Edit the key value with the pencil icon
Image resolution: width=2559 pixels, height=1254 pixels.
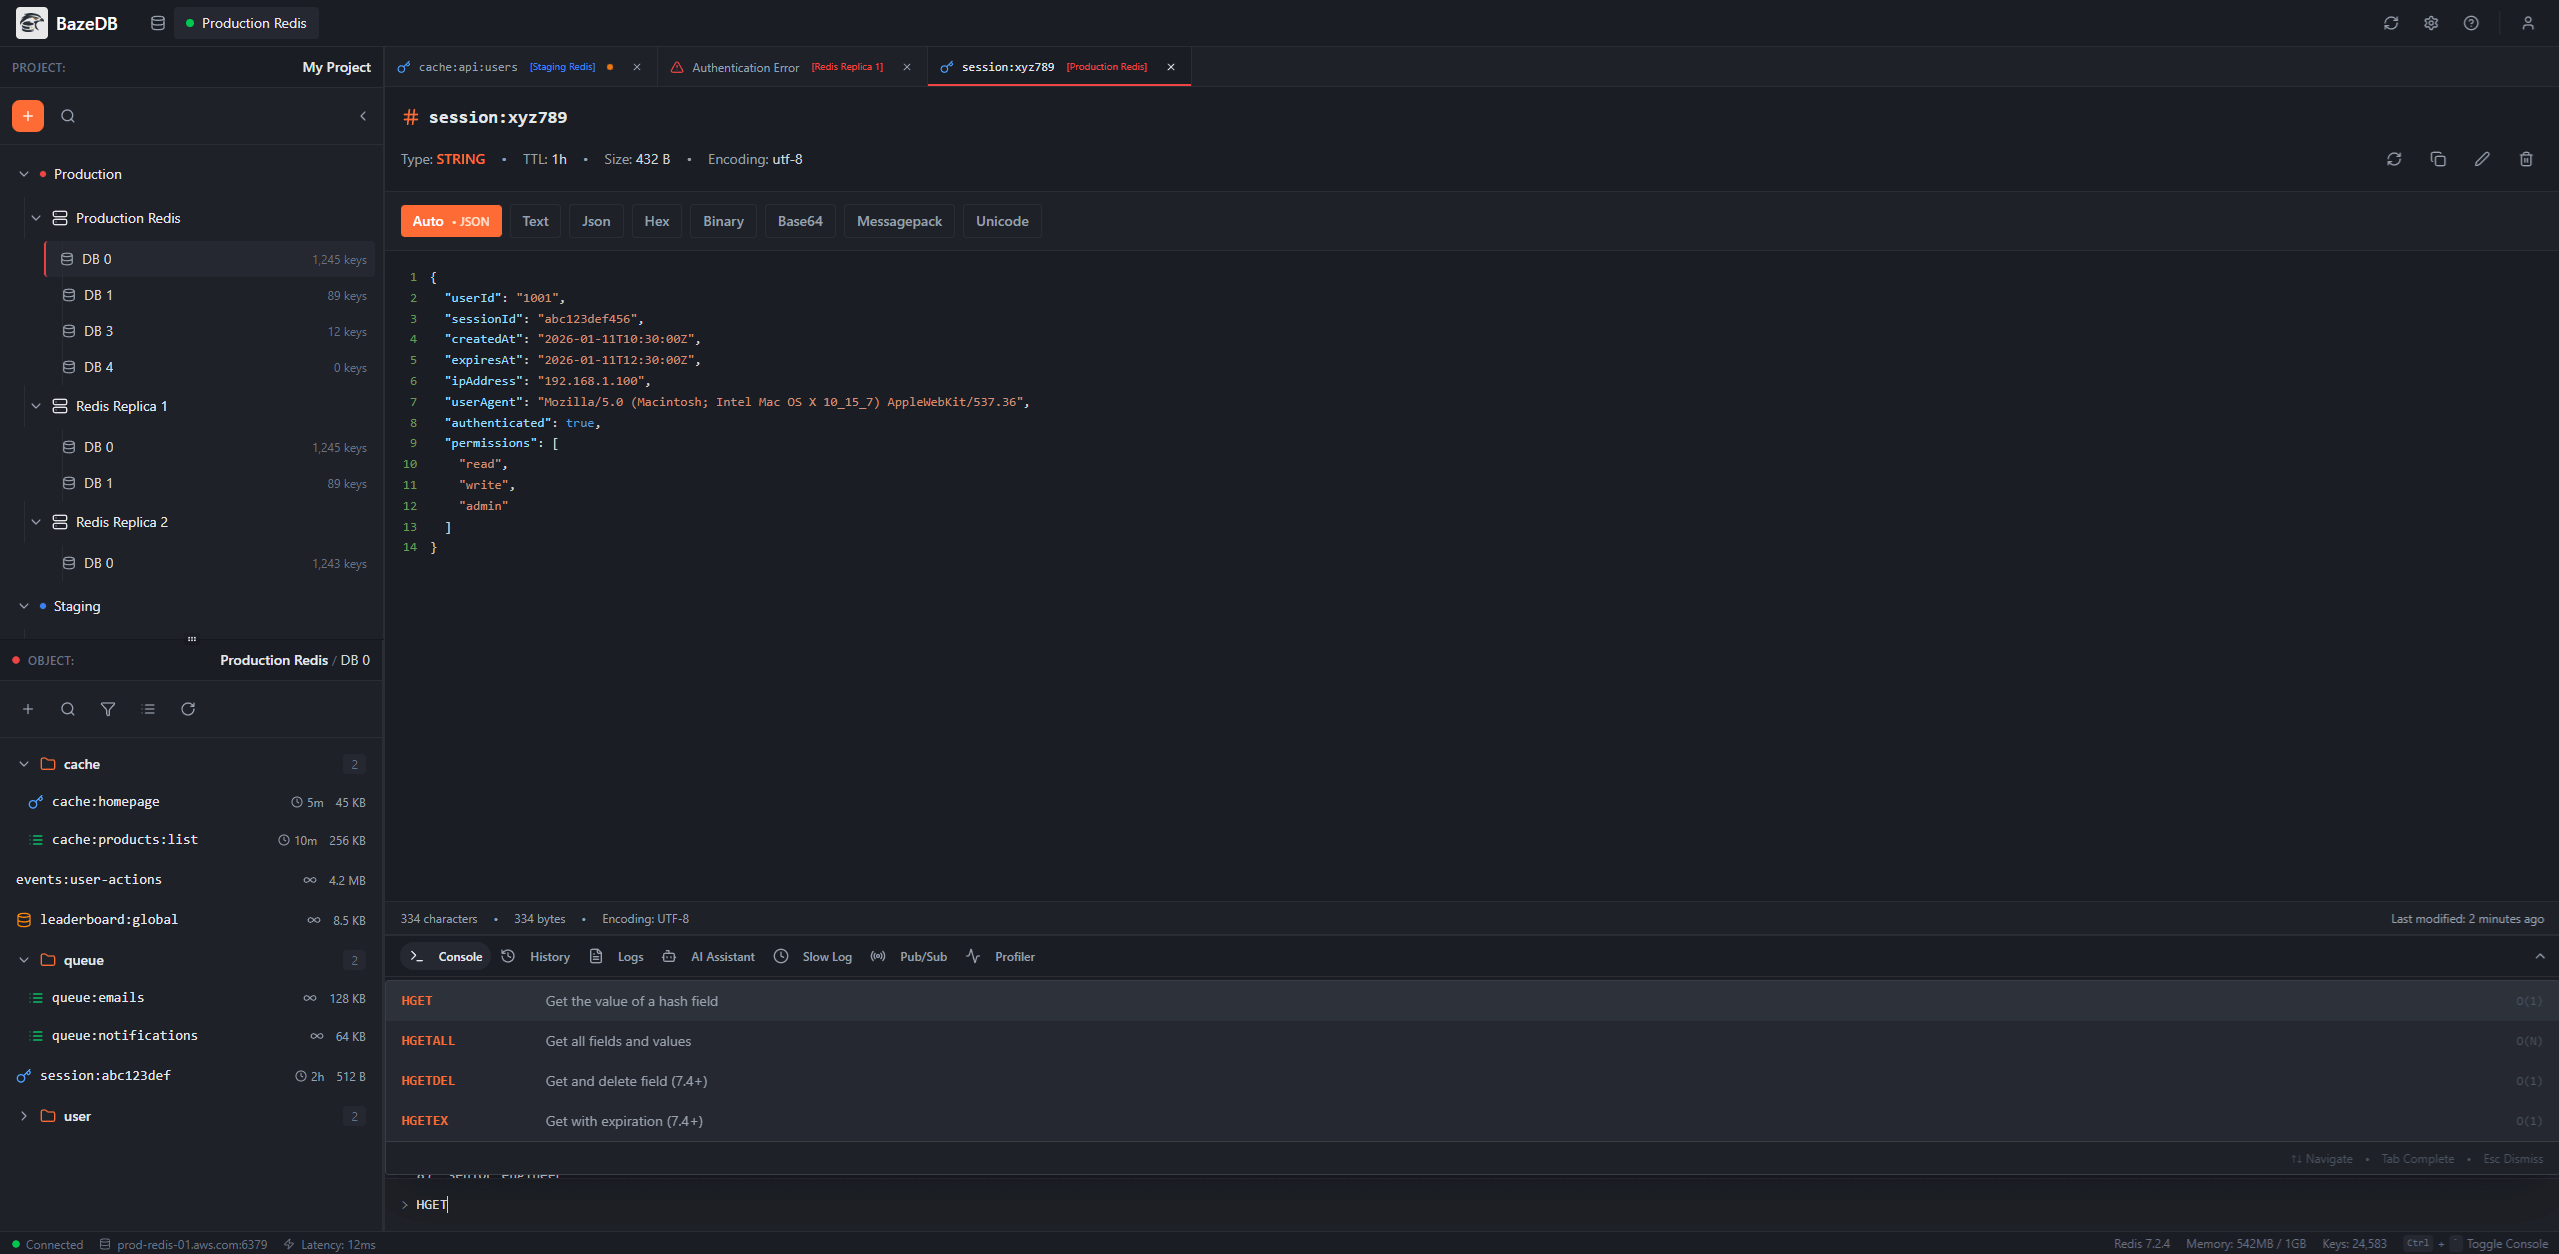2481,158
